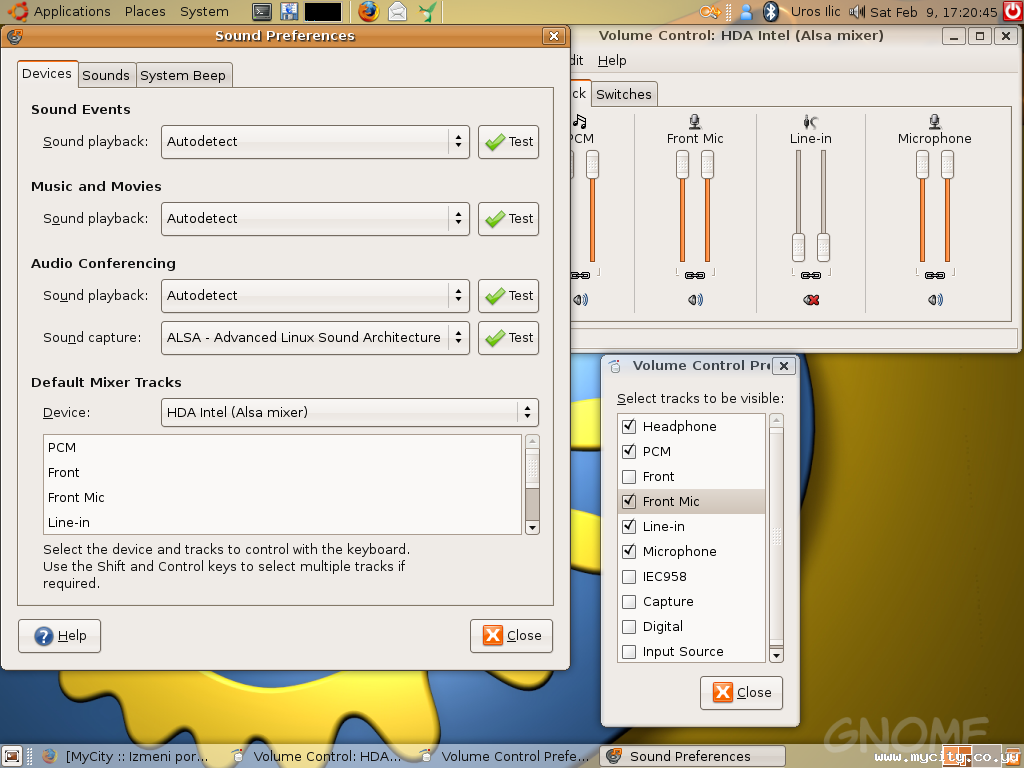This screenshot has width=1024, height=768.
Task: Uncheck PCM track visibility
Action: coord(629,451)
